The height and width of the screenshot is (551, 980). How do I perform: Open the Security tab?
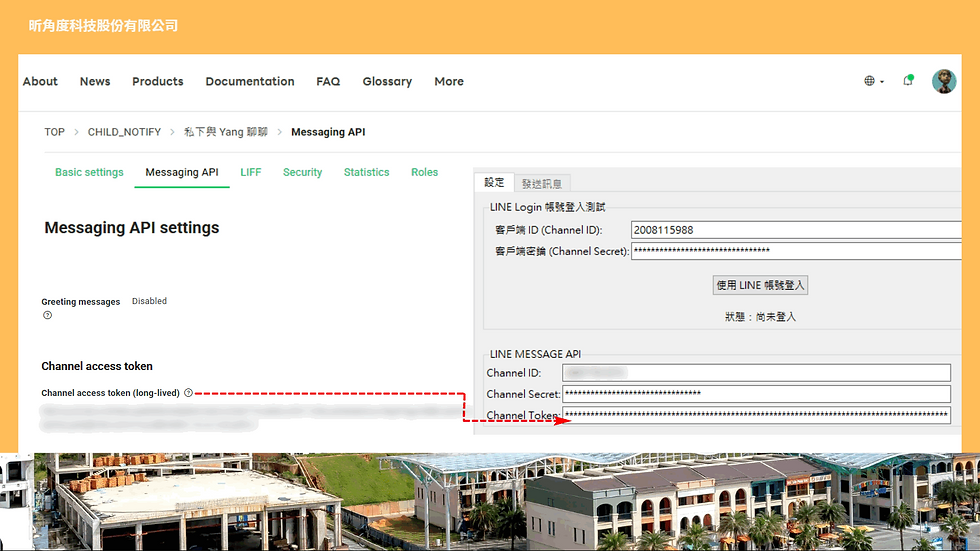click(x=302, y=172)
